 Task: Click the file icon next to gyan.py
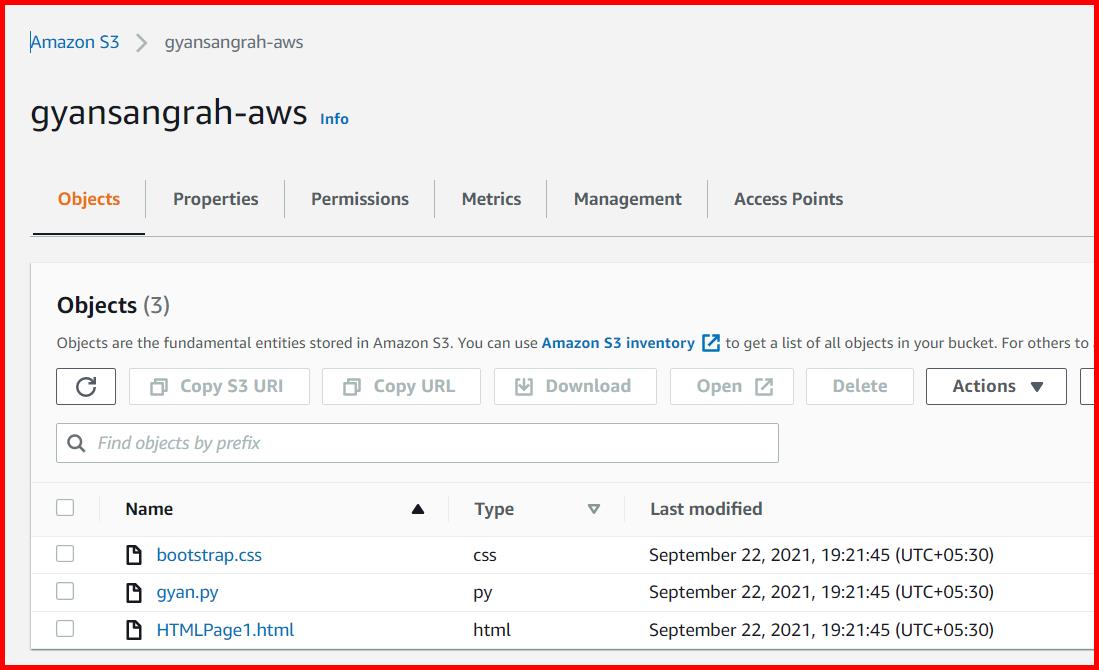[x=133, y=592]
